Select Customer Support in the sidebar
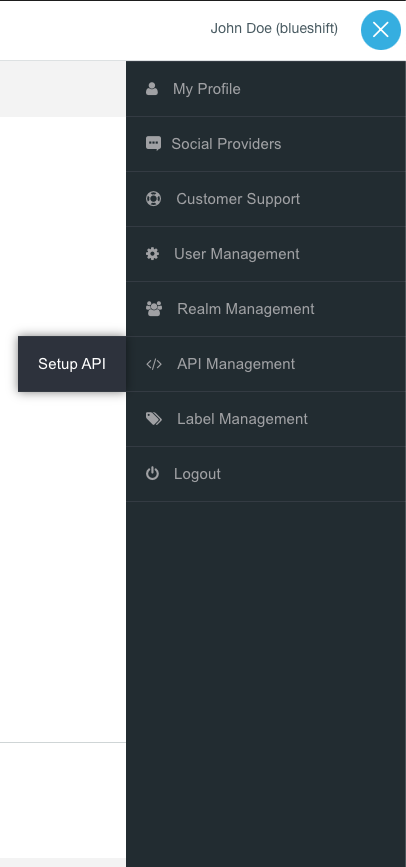 266,199
